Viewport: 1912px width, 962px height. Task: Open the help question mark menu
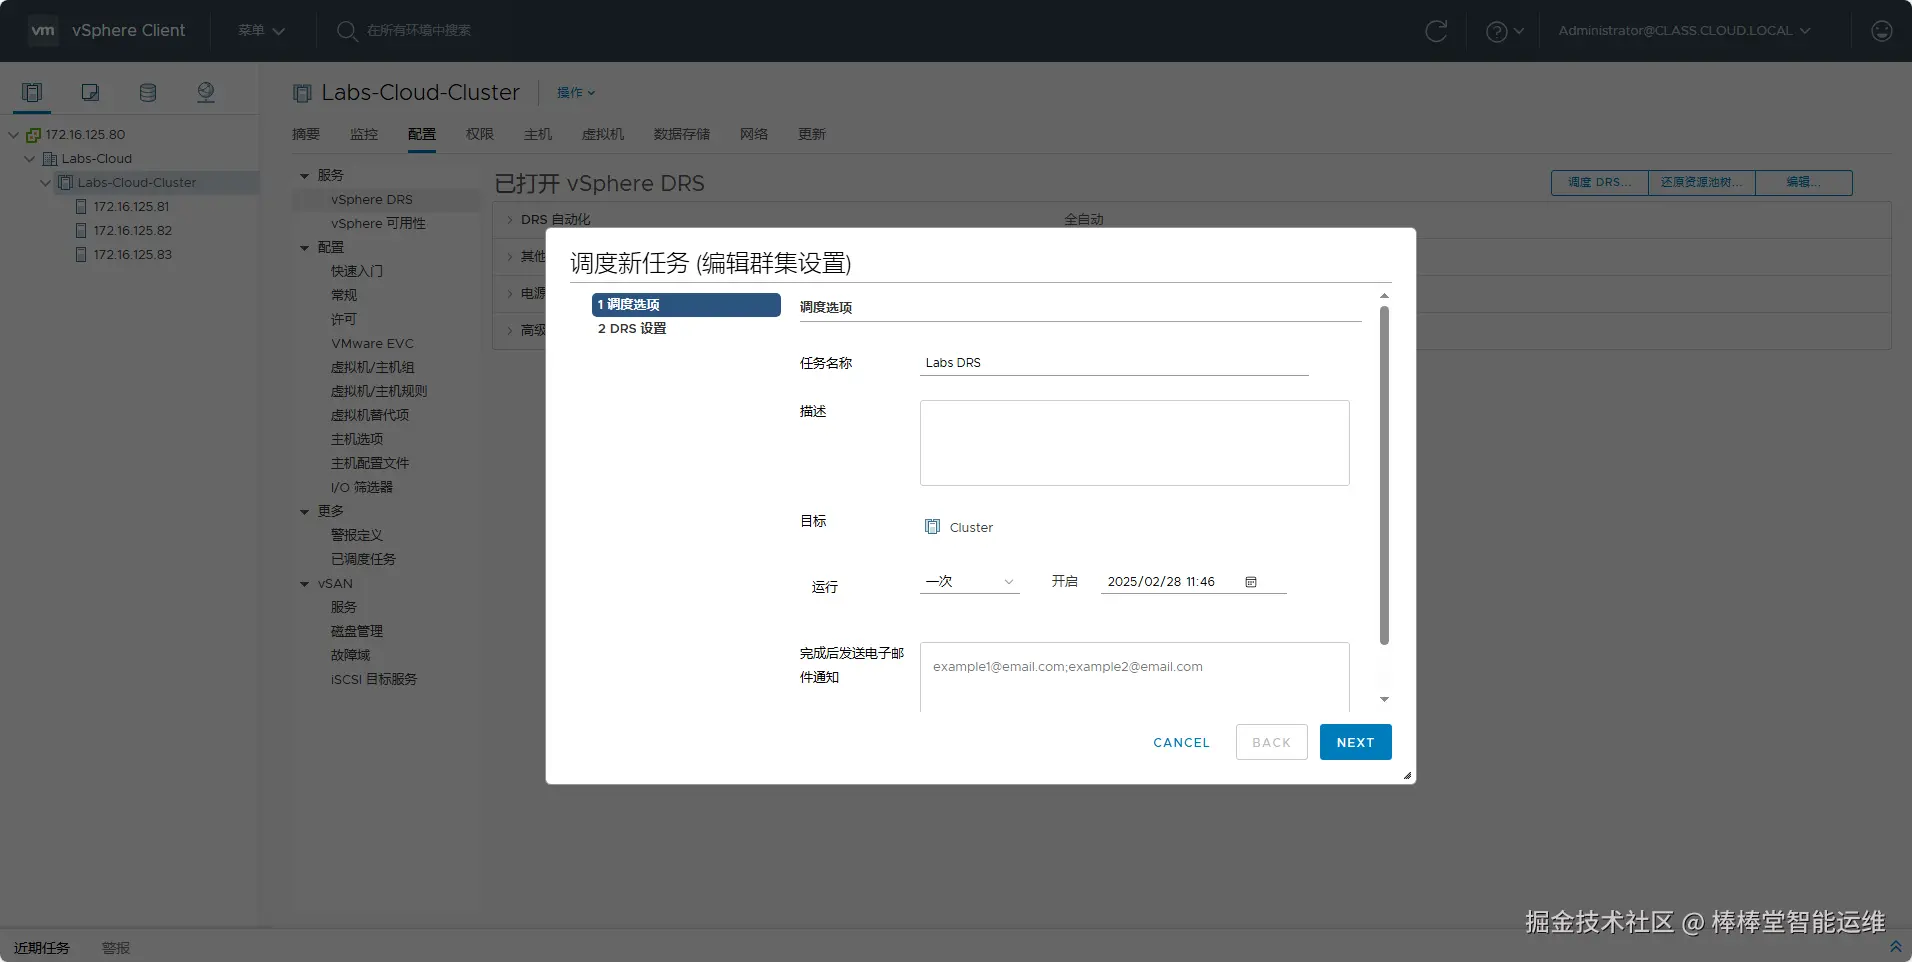click(1504, 31)
